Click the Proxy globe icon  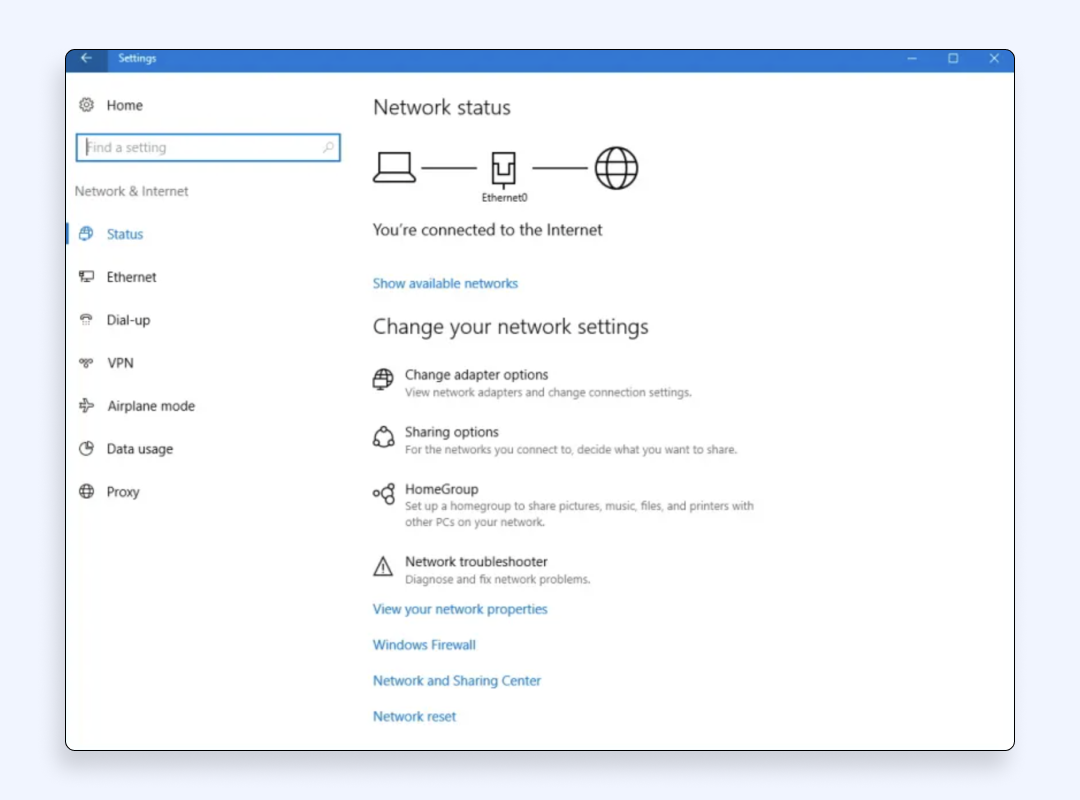(x=86, y=492)
